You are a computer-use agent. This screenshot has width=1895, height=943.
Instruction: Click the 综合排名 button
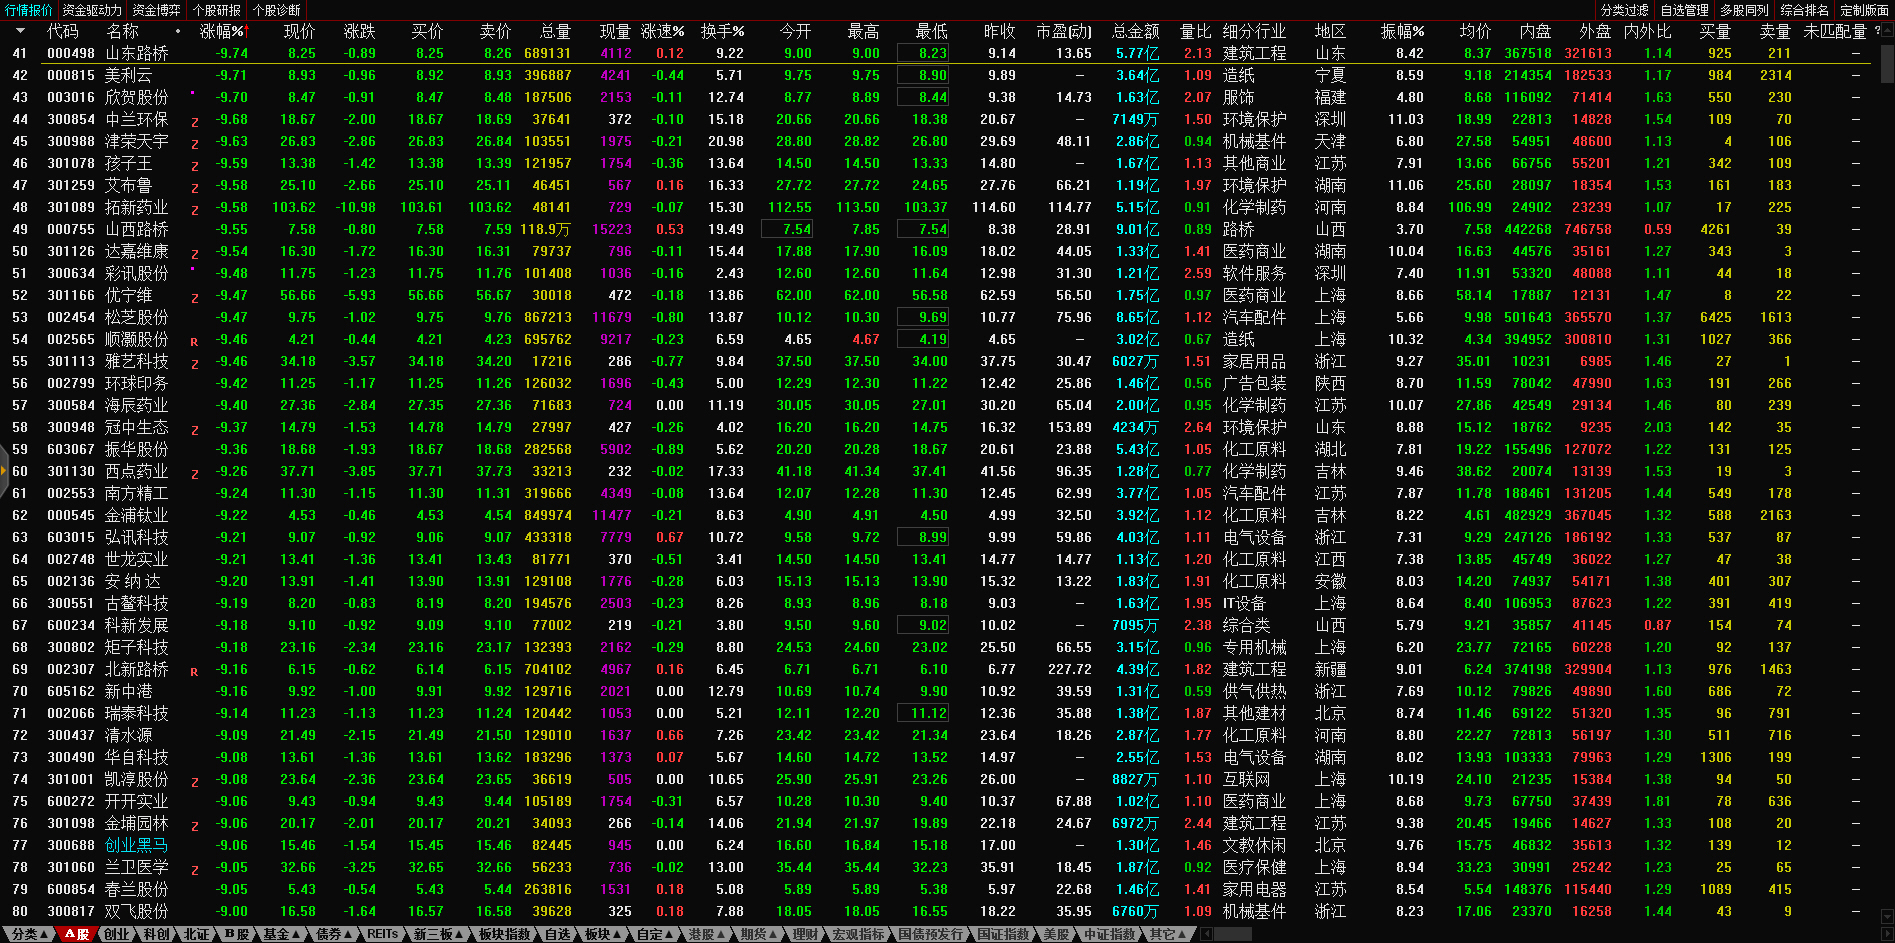click(1805, 10)
